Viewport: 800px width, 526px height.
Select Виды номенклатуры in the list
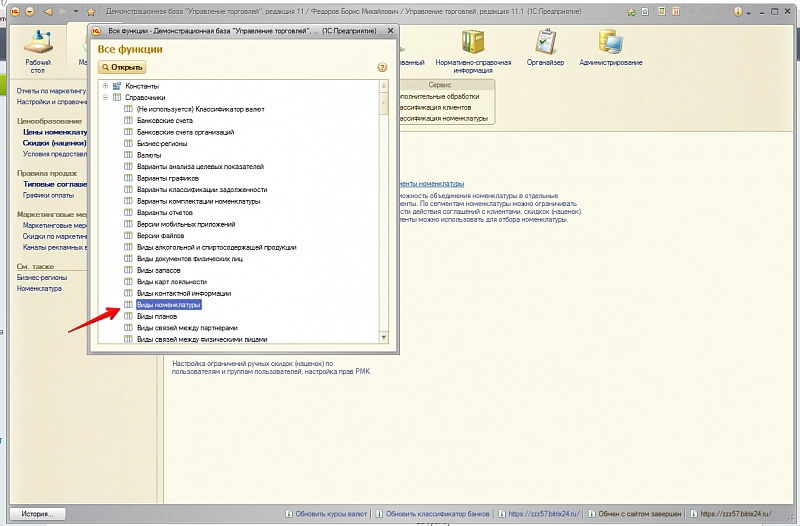[x=168, y=304]
